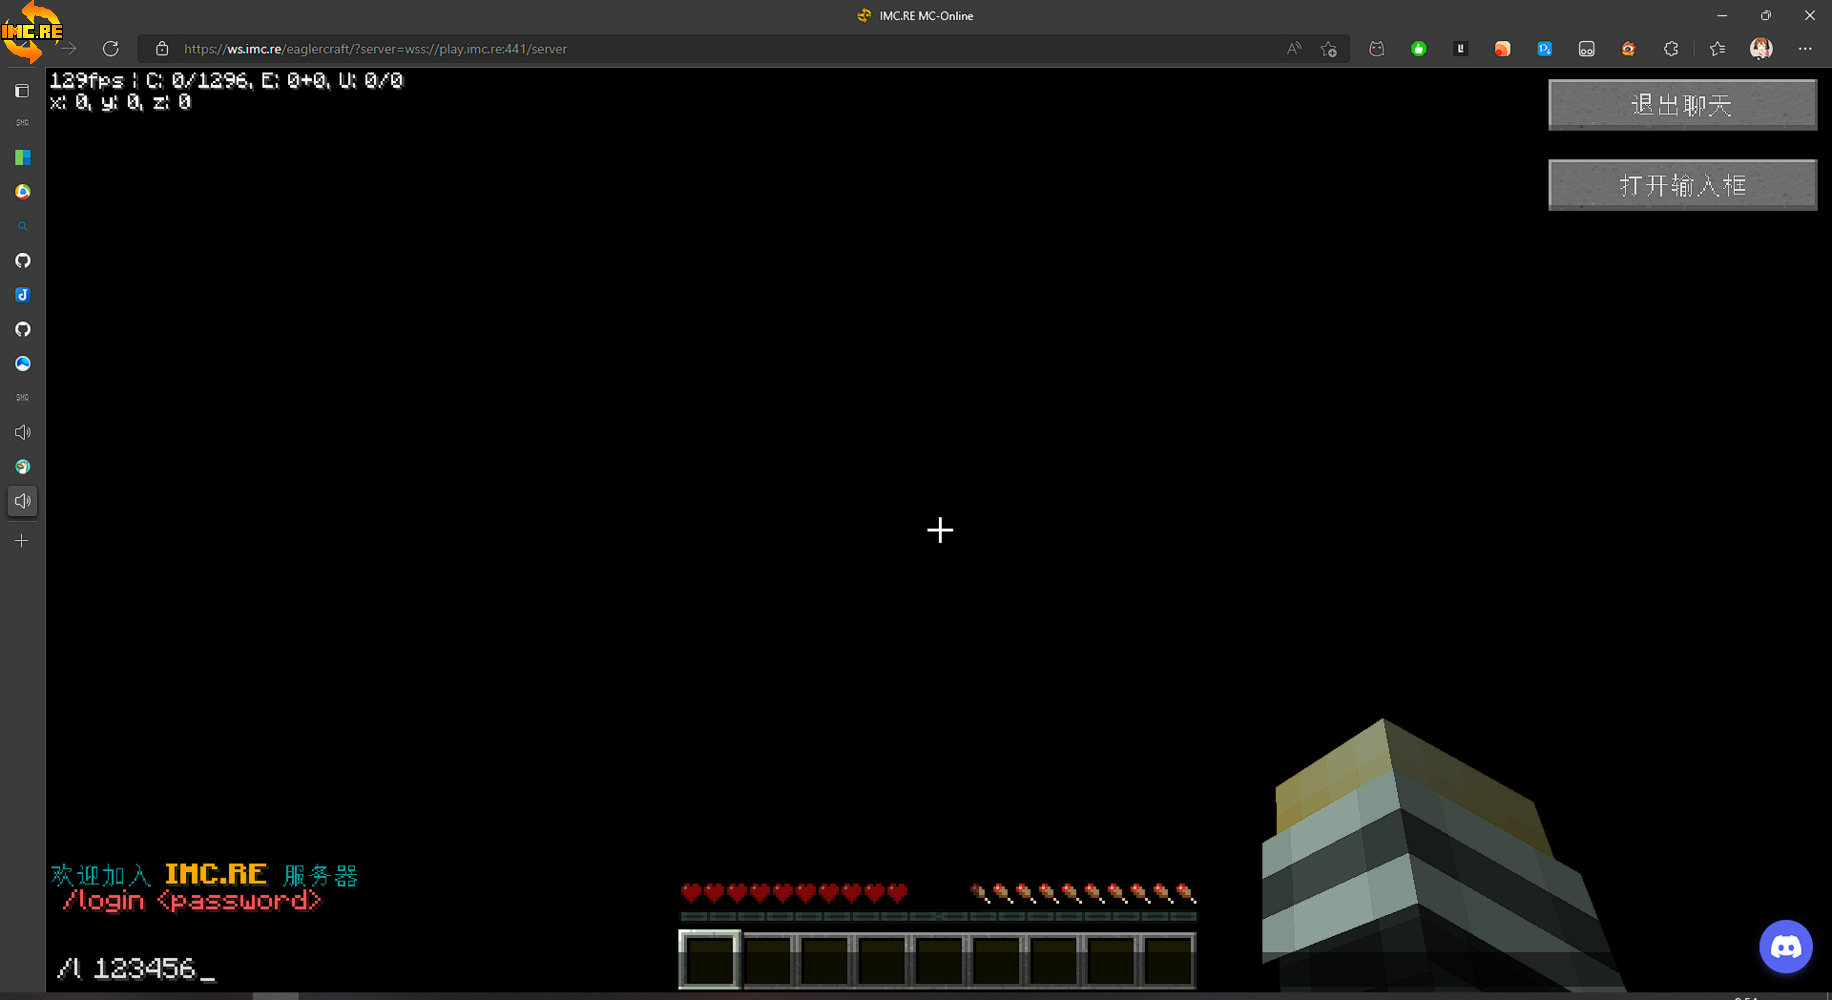The width and height of the screenshot is (1832, 1000).
Task: Click the green thumbs-up extension icon
Action: tap(1418, 49)
